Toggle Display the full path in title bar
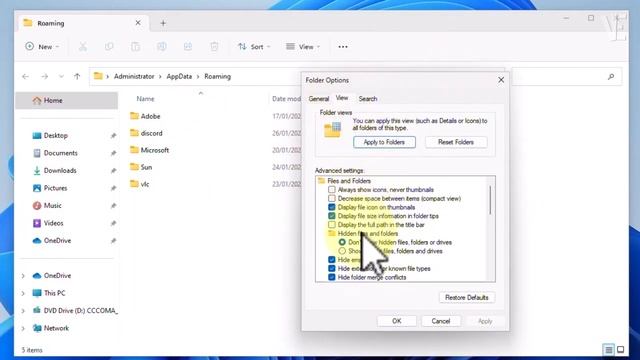Screen dimensions: 640x360 [x=332, y=225]
